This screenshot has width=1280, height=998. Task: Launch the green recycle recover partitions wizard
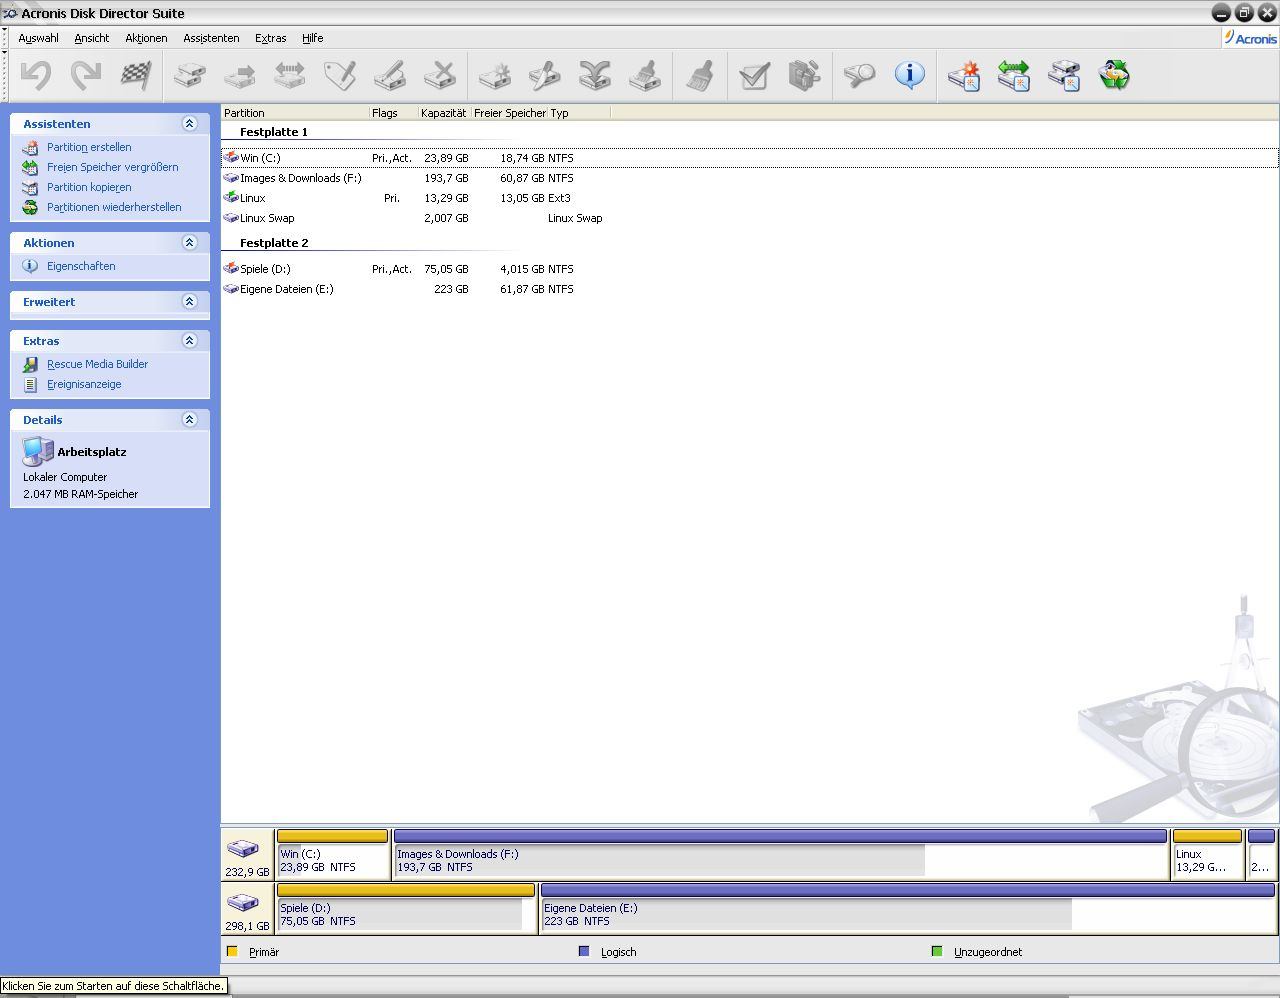1114,75
